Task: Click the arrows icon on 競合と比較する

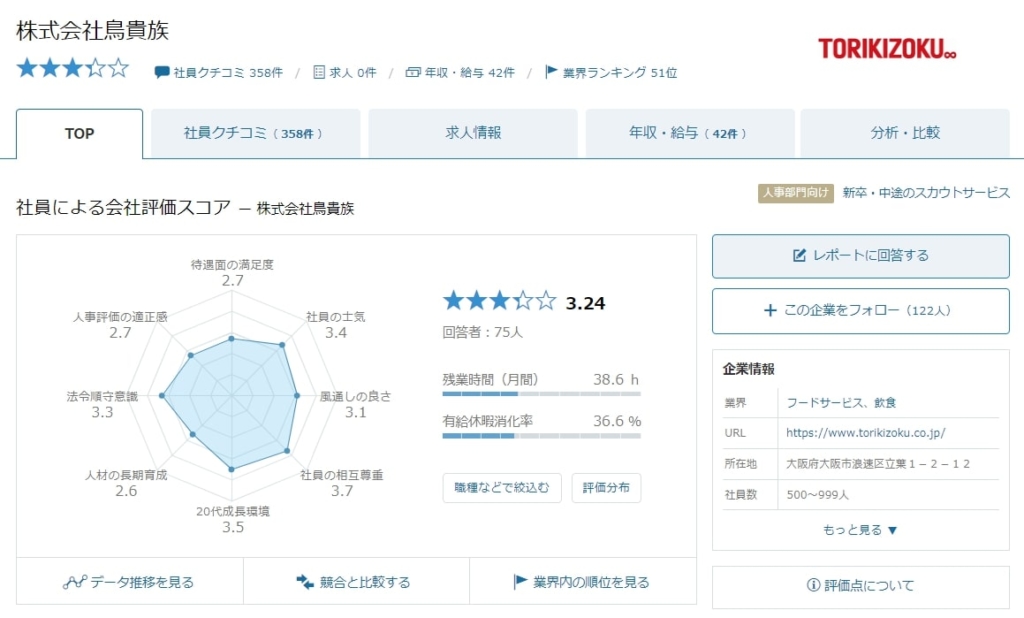Action: pyautogui.click(x=304, y=581)
